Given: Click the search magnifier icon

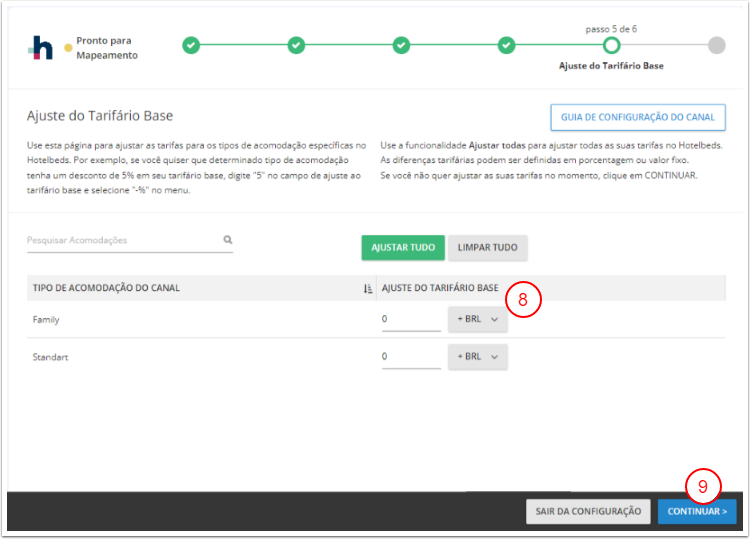Looking at the screenshot, I should coord(228,240).
